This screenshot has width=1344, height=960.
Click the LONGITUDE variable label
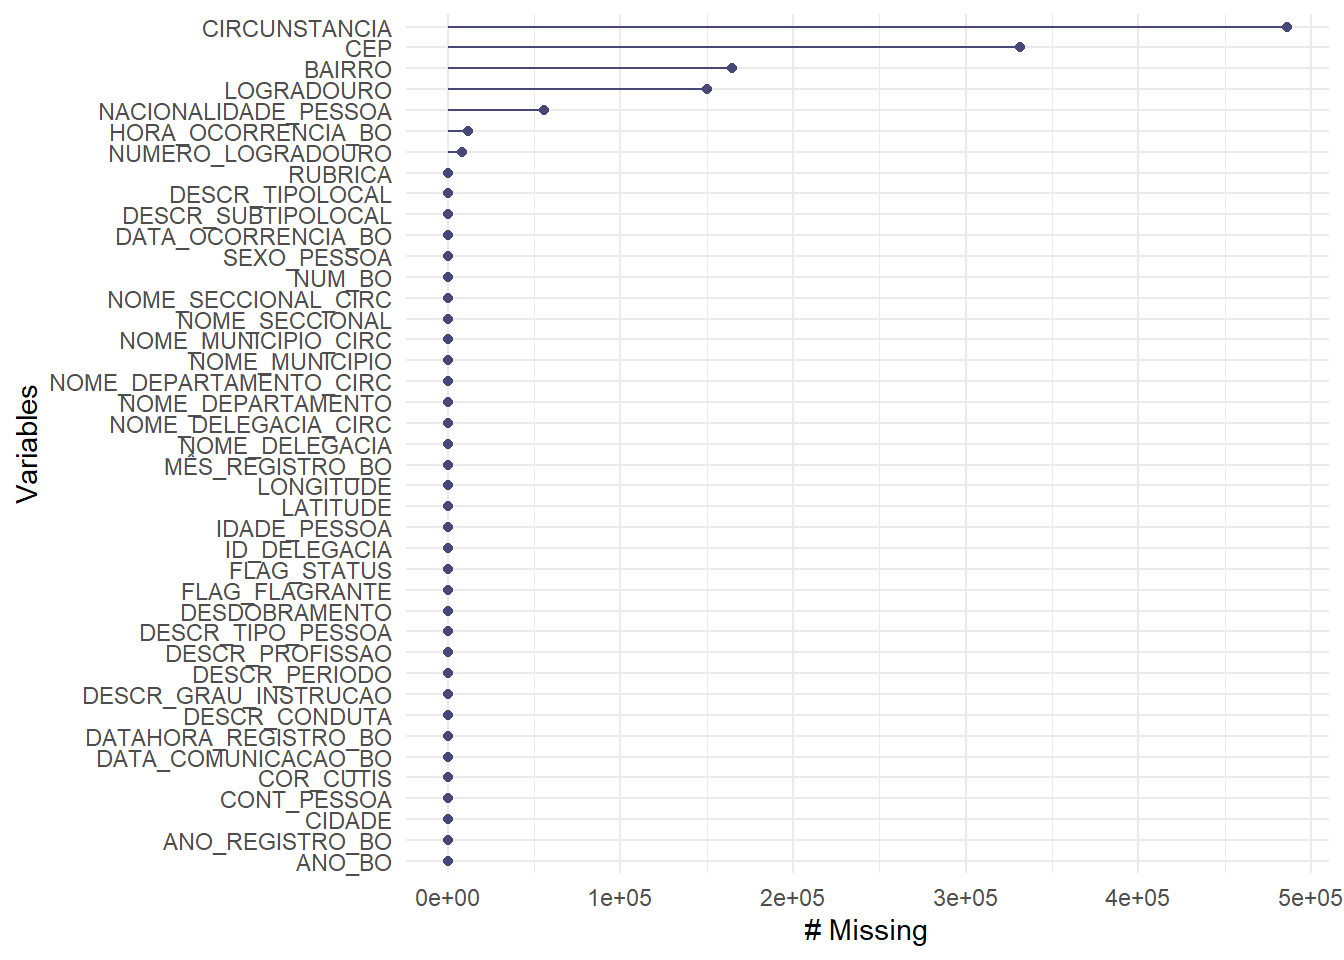pos(324,487)
